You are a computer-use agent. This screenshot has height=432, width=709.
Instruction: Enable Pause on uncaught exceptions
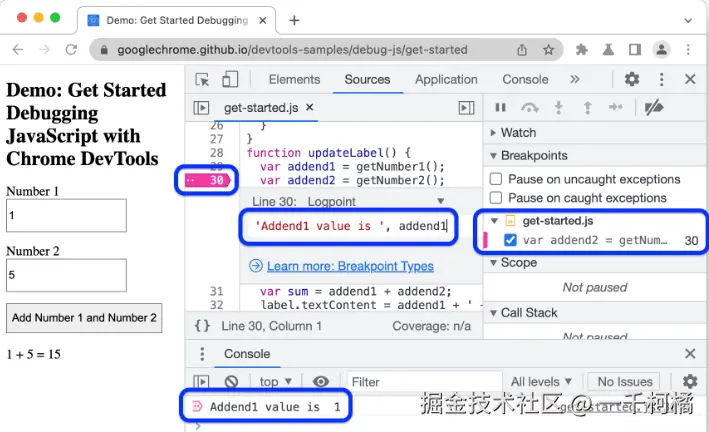tap(496, 179)
